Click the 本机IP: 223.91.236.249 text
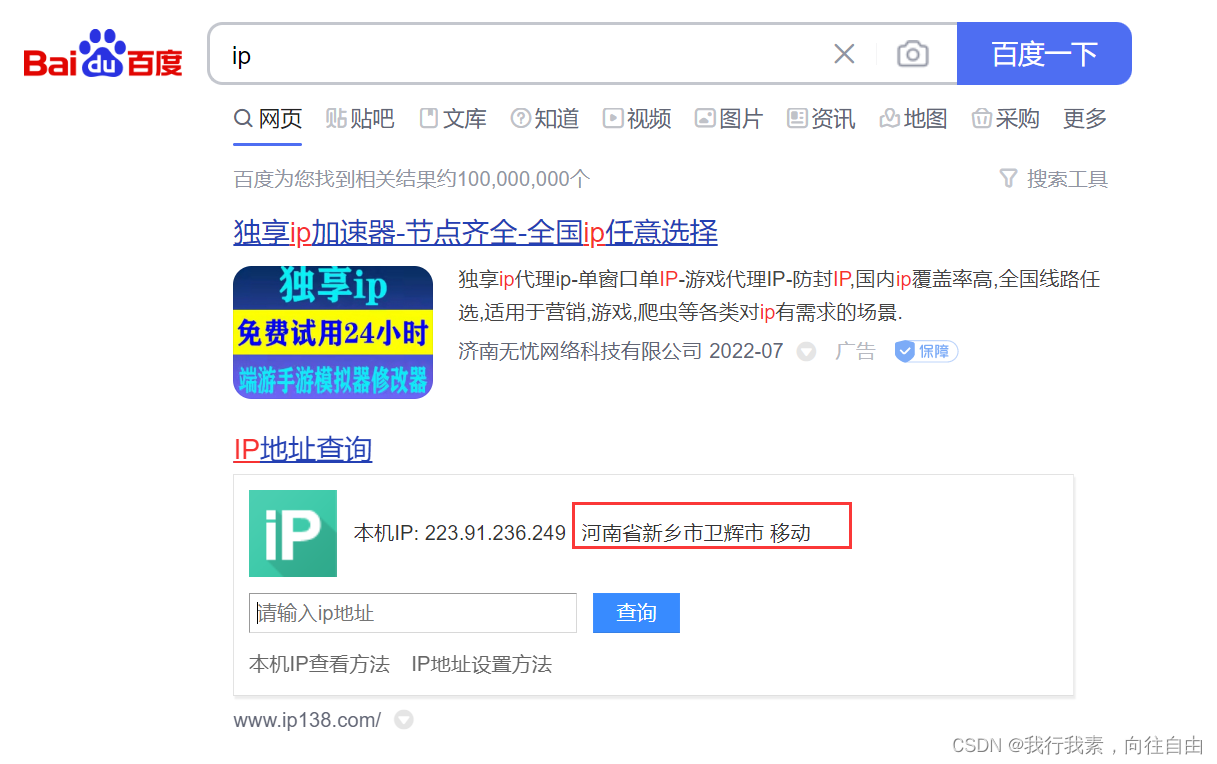1217x764 pixels. pos(460,533)
